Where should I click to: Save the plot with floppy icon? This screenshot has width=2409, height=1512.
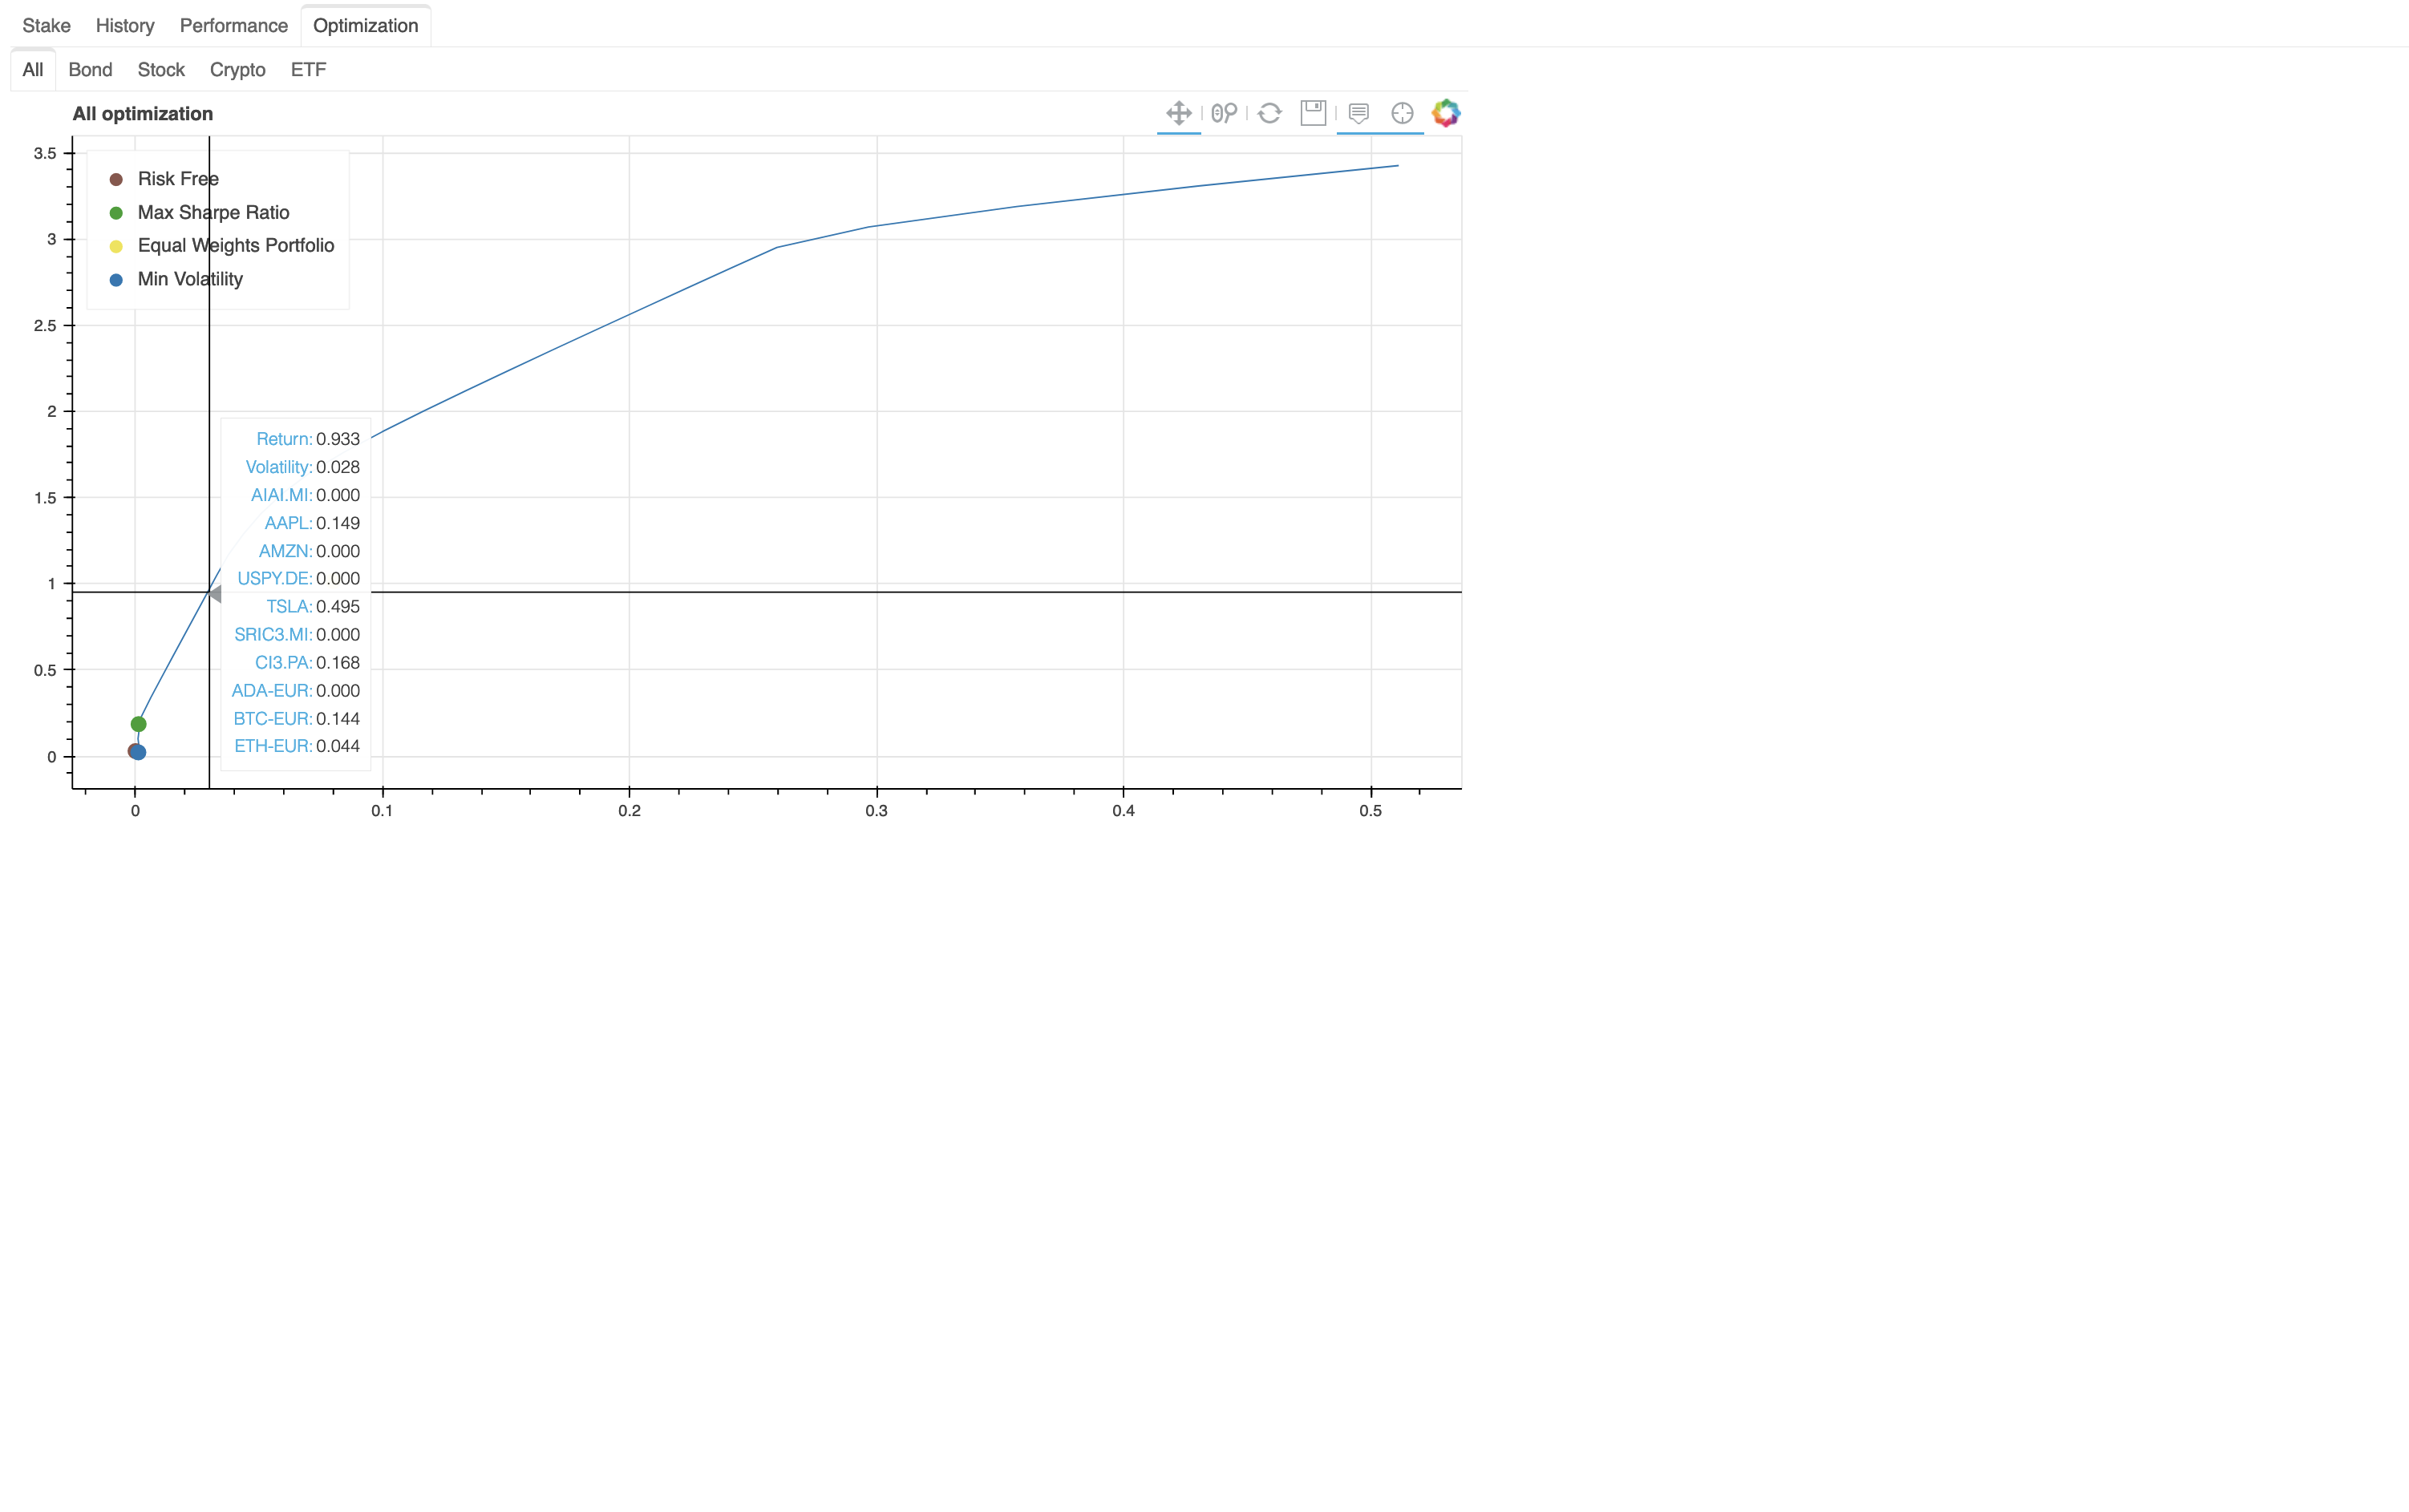1313,113
